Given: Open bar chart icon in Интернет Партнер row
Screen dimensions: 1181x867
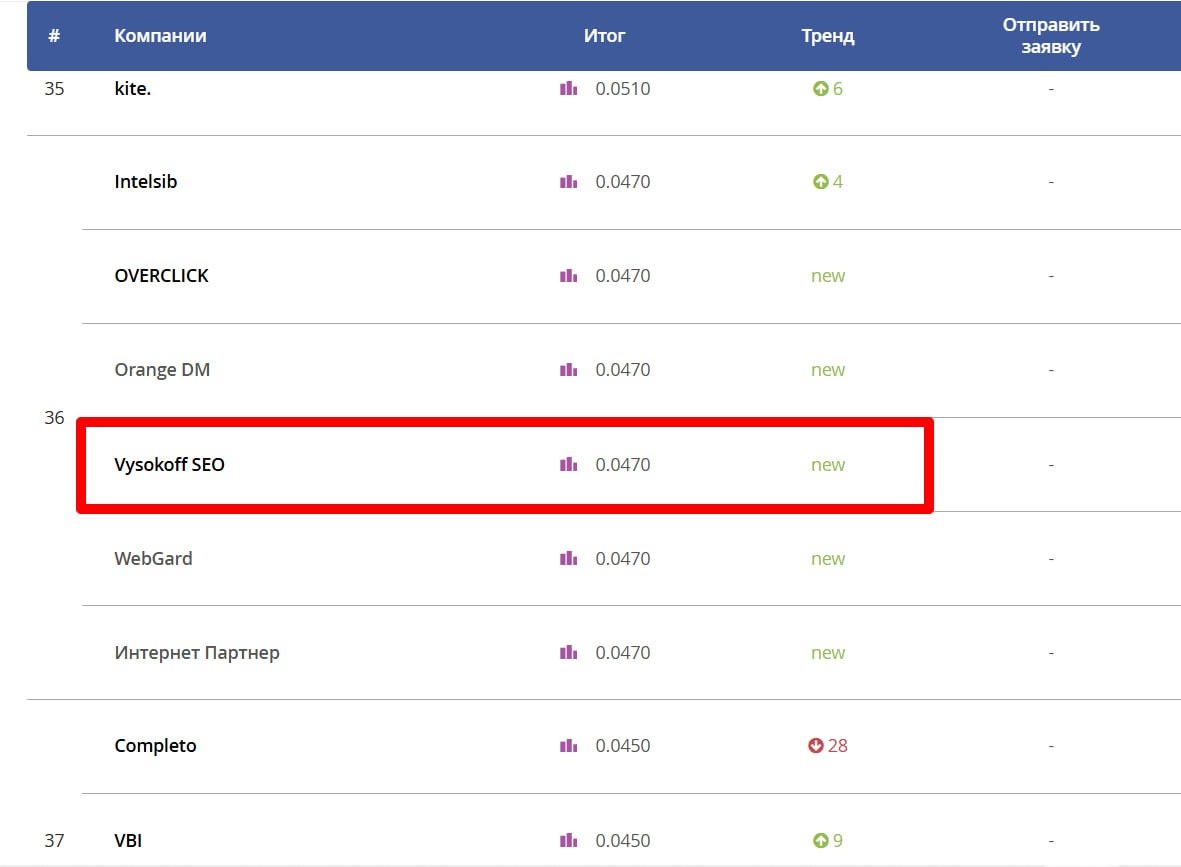Looking at the screenshot, I should click(569, 652).
